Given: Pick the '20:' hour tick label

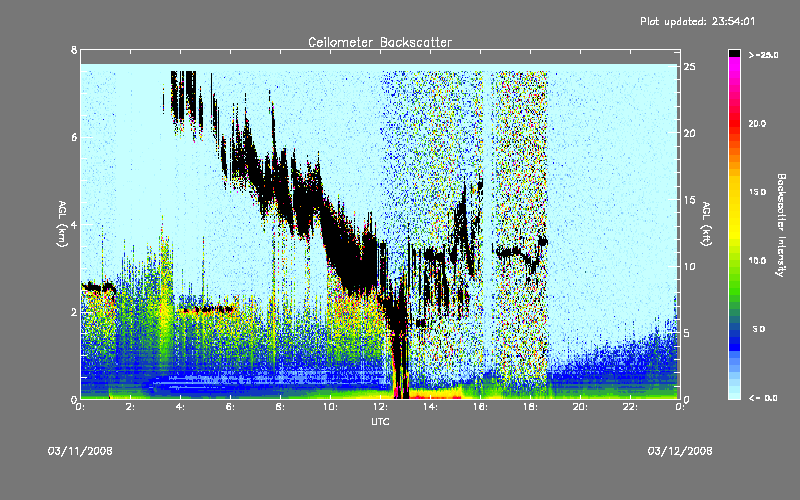Looking at the screenshot, I should [580, 407].
